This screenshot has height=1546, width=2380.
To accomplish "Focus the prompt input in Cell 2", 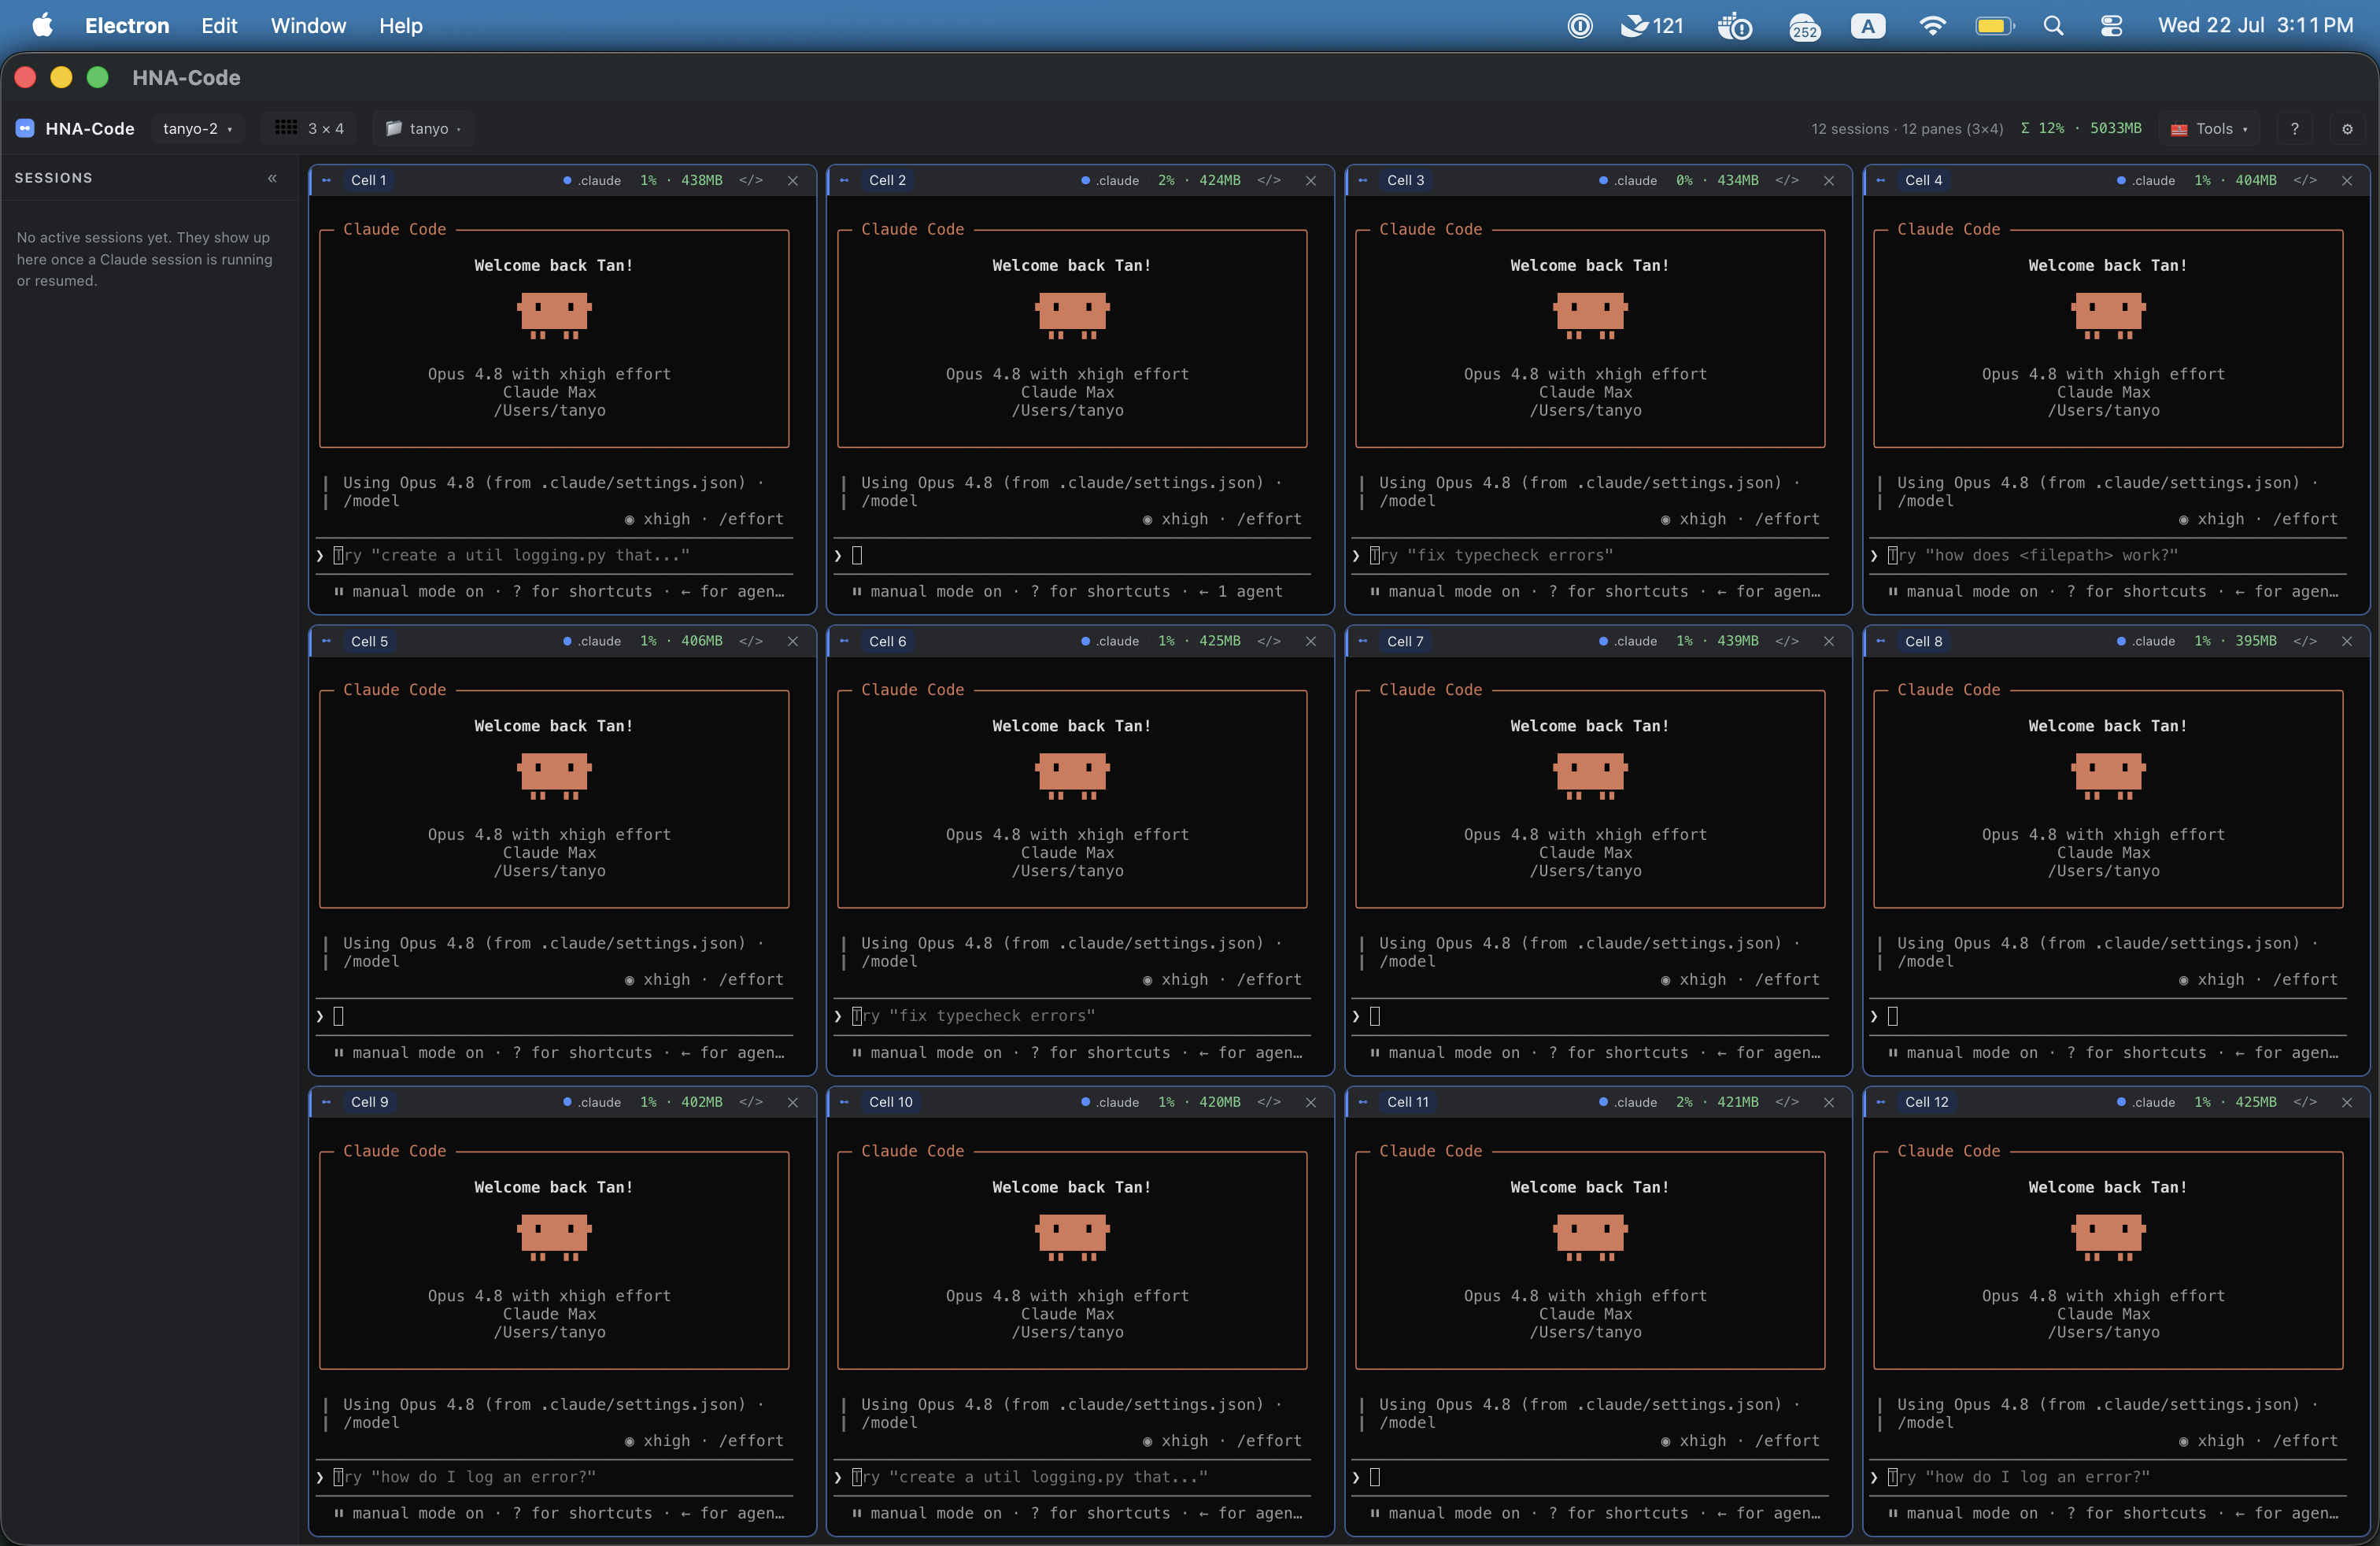I will [1072, 555].
